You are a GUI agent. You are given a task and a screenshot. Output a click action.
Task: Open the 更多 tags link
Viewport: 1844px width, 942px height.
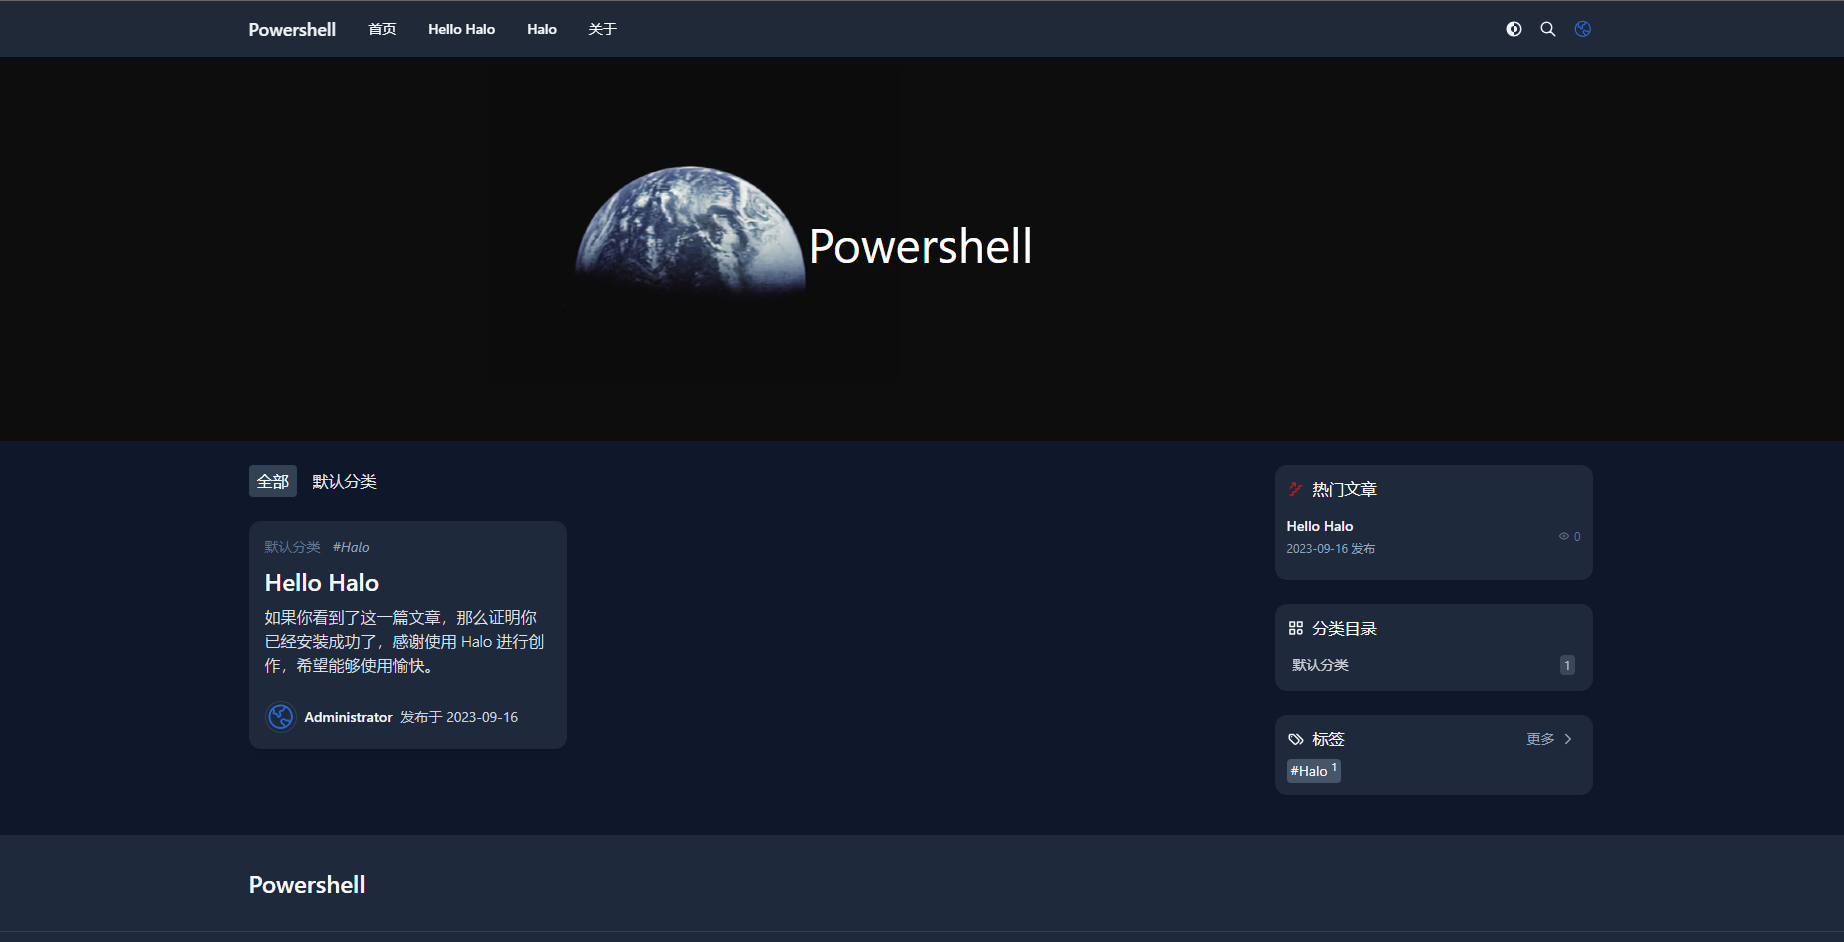(1540, 739)
